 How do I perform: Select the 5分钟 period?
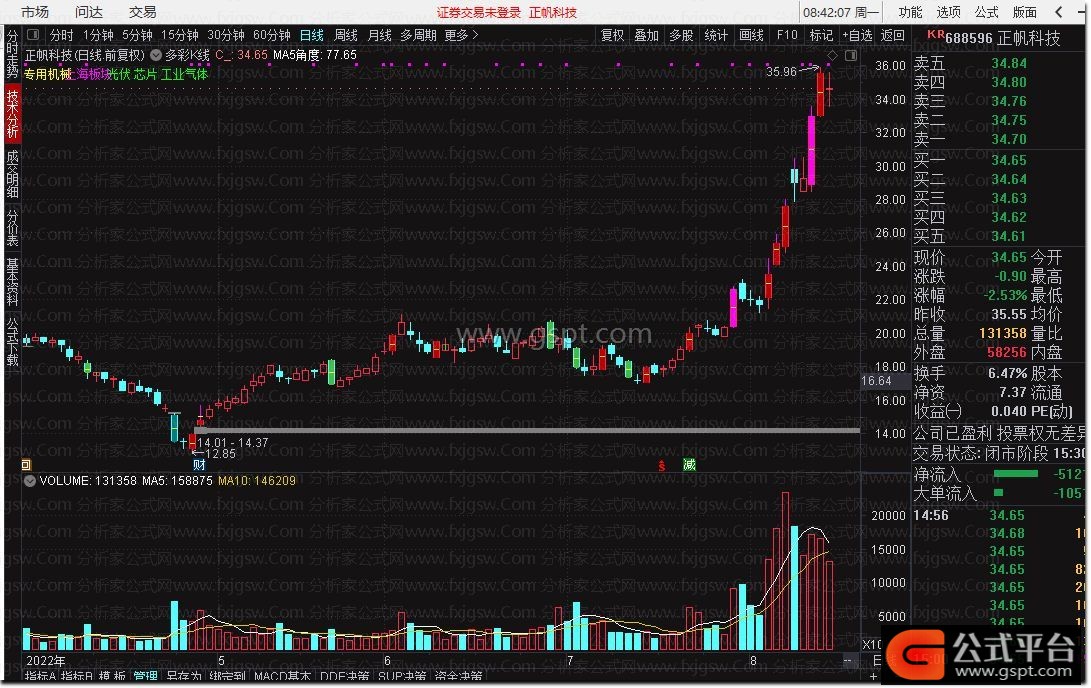pyautogui.click(x=137, y=35)
